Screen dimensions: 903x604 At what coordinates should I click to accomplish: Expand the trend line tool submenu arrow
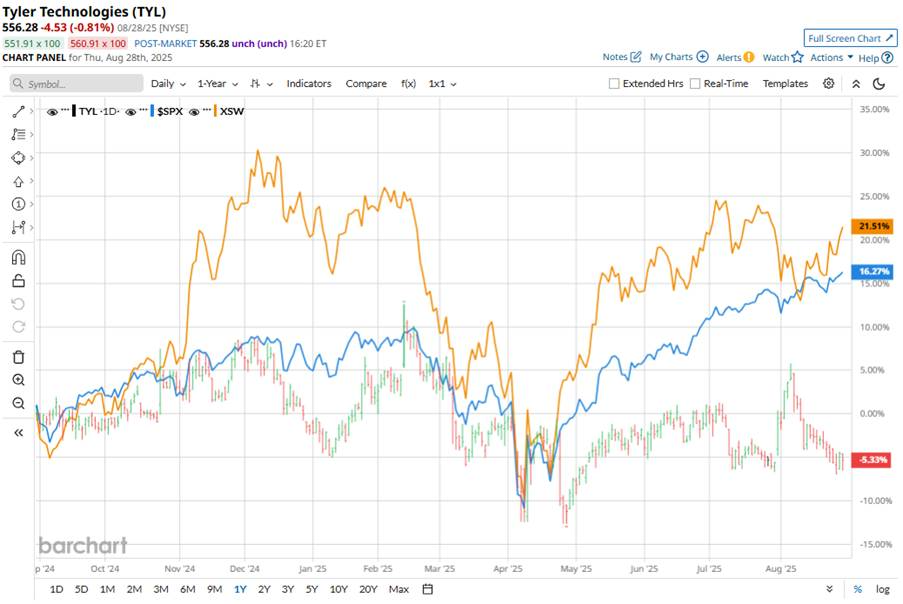click(32, 111)
